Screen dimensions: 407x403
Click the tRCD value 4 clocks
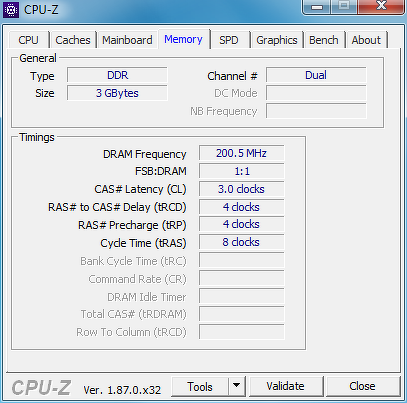tap(242, 207)
